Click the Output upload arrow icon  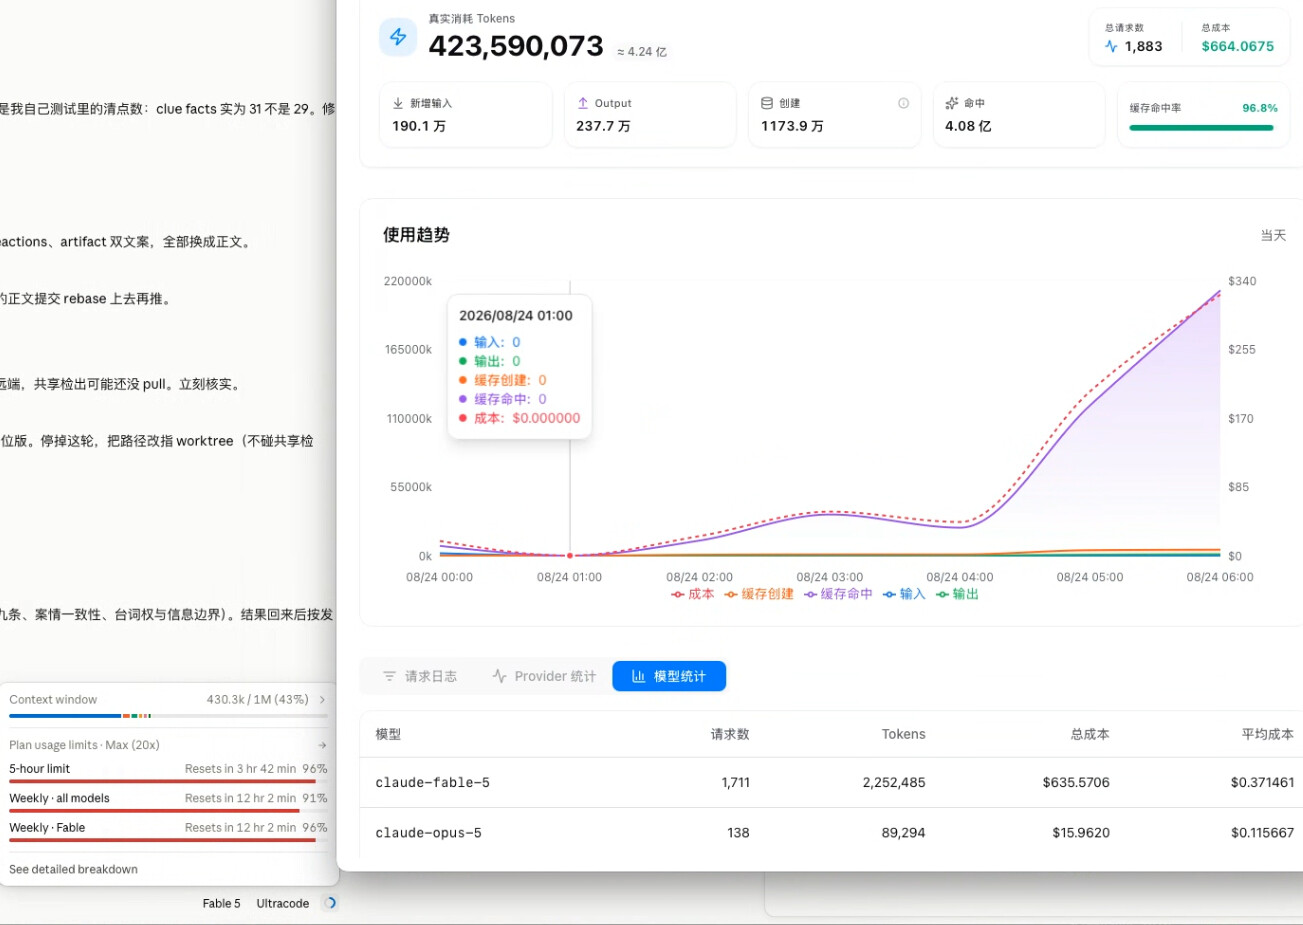[x=583, y=103]
